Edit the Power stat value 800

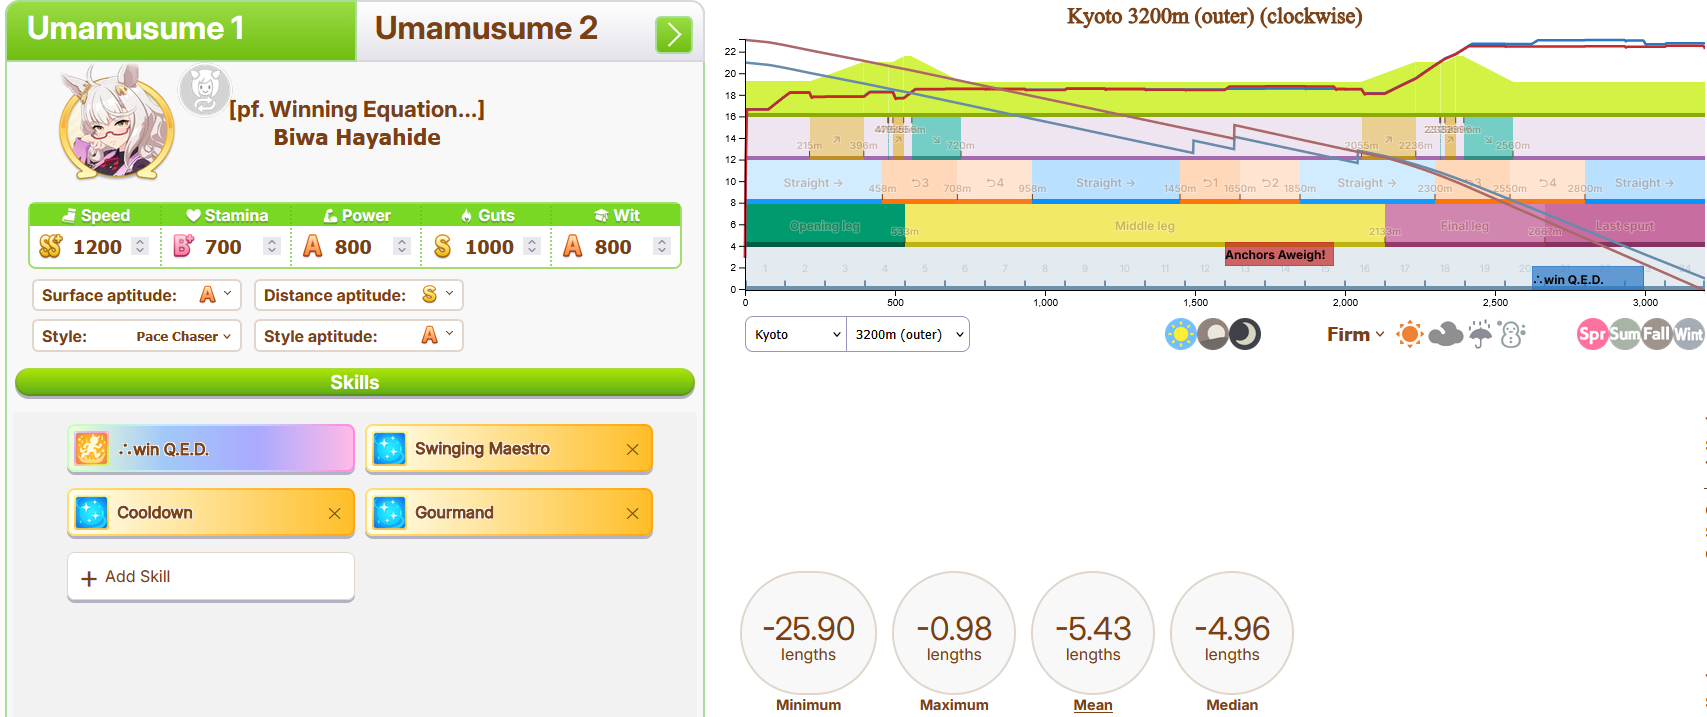353,247
